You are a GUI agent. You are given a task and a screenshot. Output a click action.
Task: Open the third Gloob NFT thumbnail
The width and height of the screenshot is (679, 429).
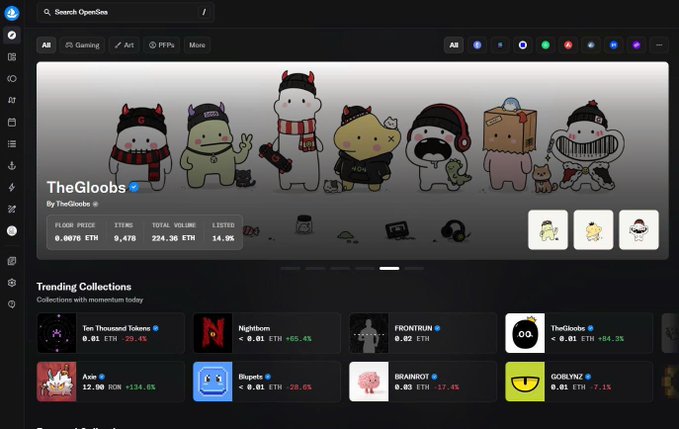[x=639, y=230]
